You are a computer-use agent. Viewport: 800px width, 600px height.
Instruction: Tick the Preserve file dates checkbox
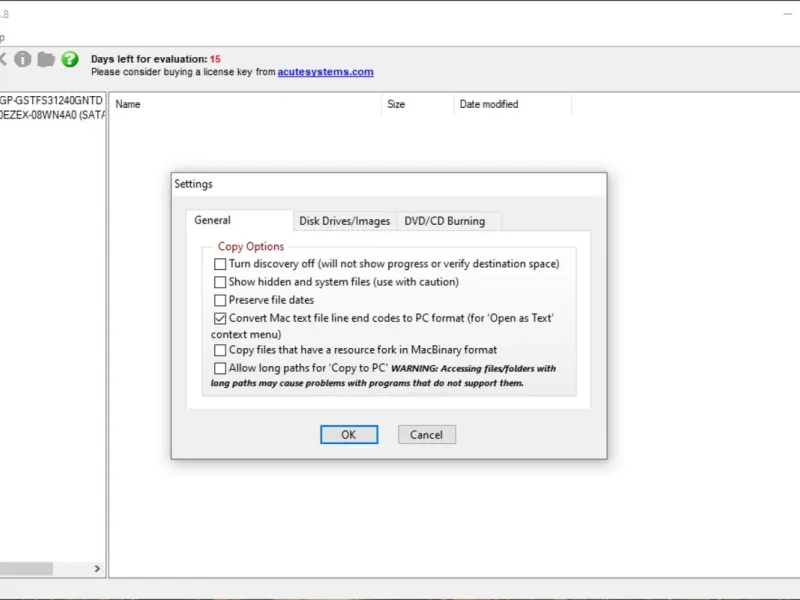[220, 300]
